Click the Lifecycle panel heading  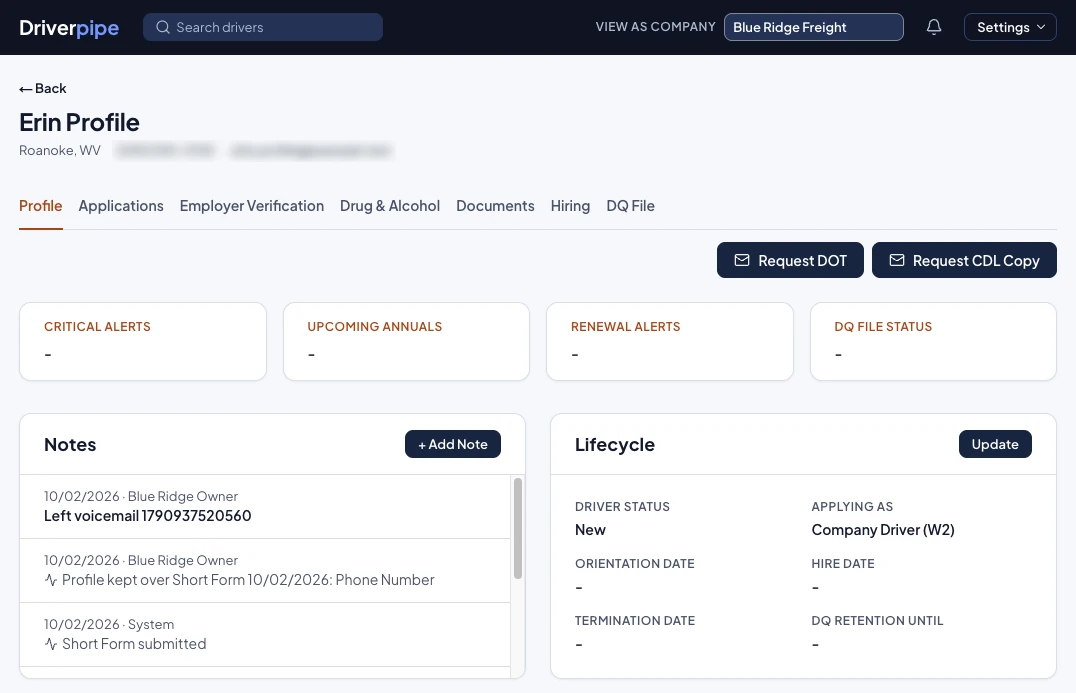point(615,445)
